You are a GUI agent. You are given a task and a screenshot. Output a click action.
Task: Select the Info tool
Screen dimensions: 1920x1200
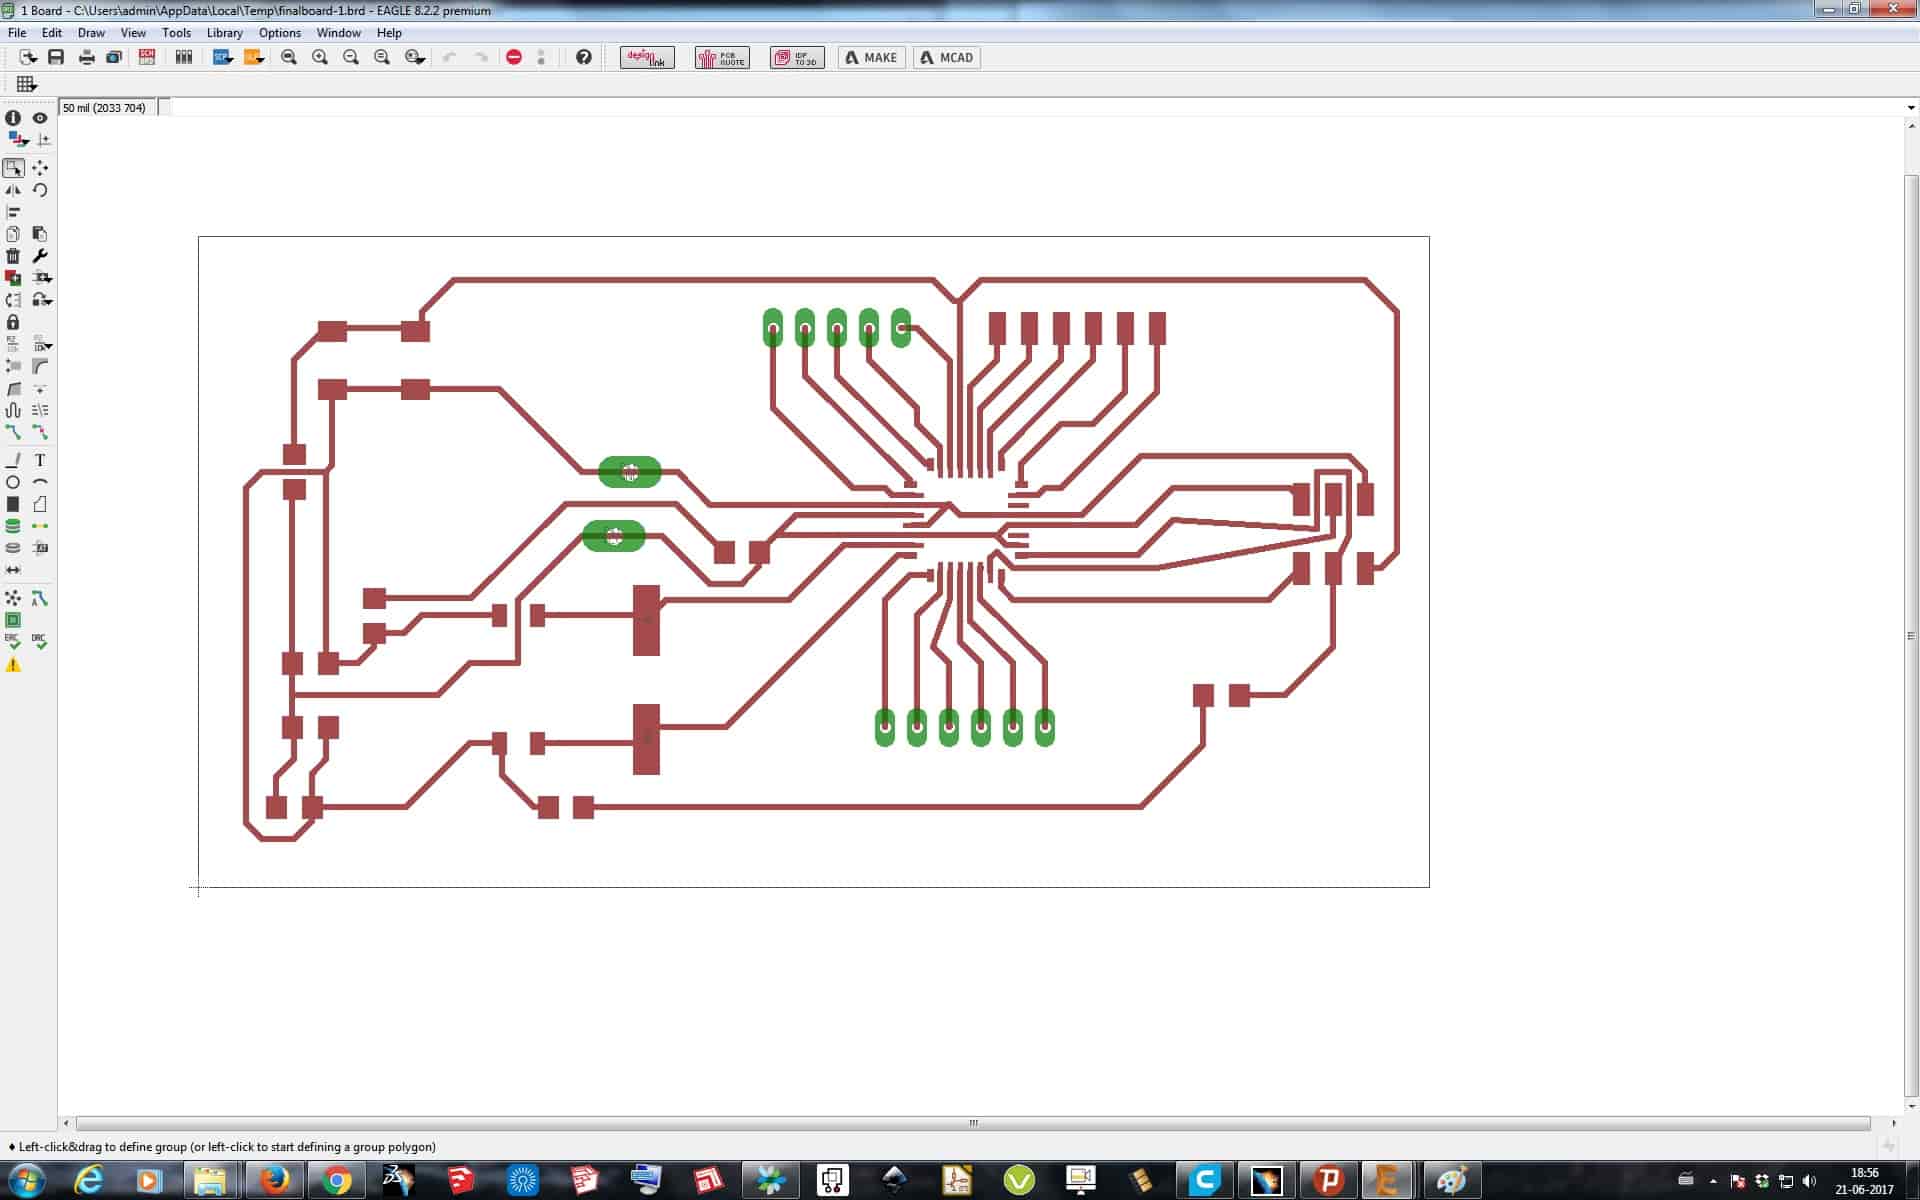tap(13, 118)
